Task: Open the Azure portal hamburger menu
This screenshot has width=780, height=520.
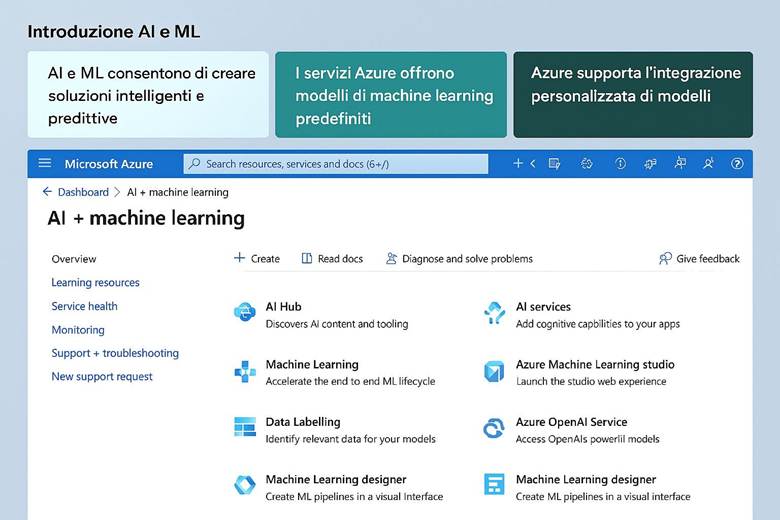Action: [x=44, y=163]
